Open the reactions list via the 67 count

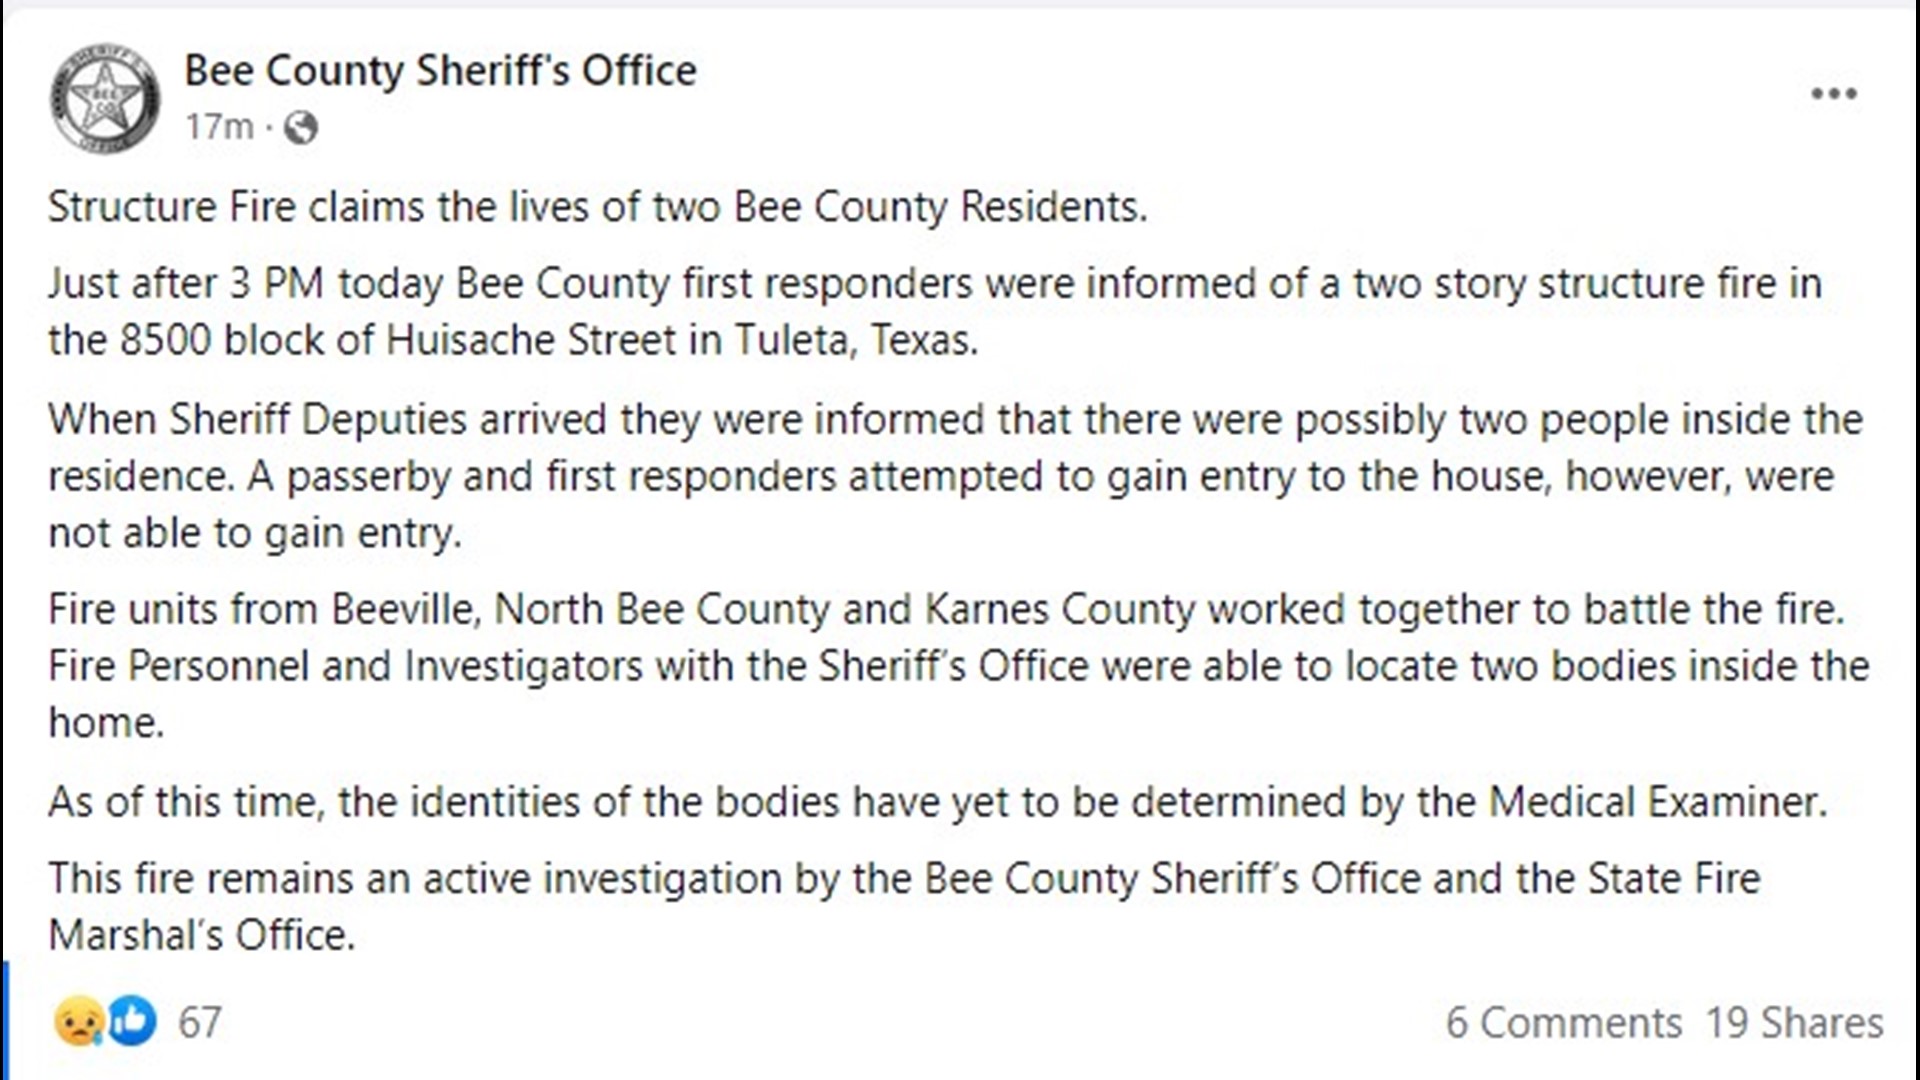point(201,1022)
